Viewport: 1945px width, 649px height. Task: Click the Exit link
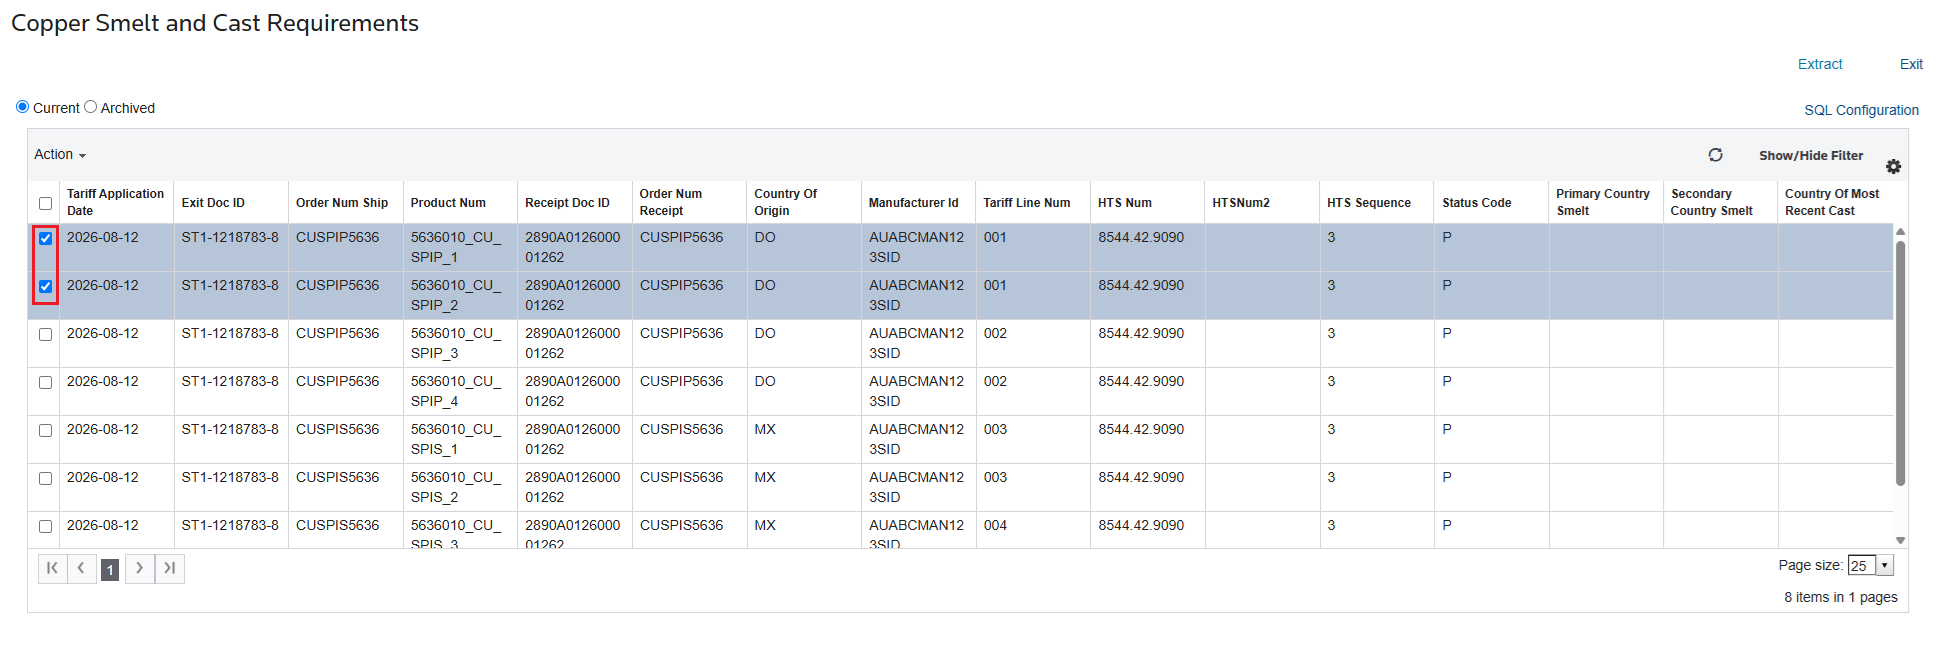pyautogui.click(x=1911, y=64)
